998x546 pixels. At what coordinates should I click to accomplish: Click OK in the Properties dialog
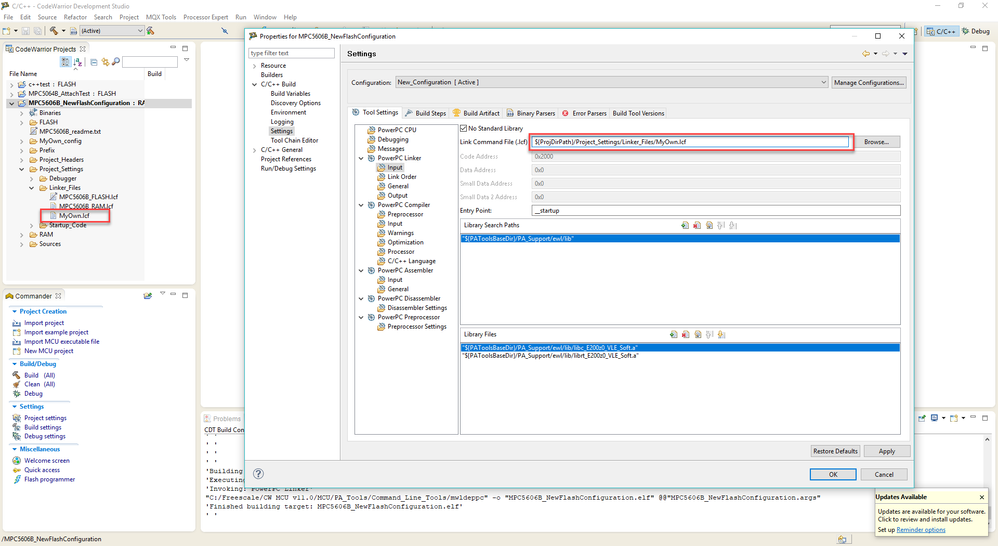tap(833, 475)
